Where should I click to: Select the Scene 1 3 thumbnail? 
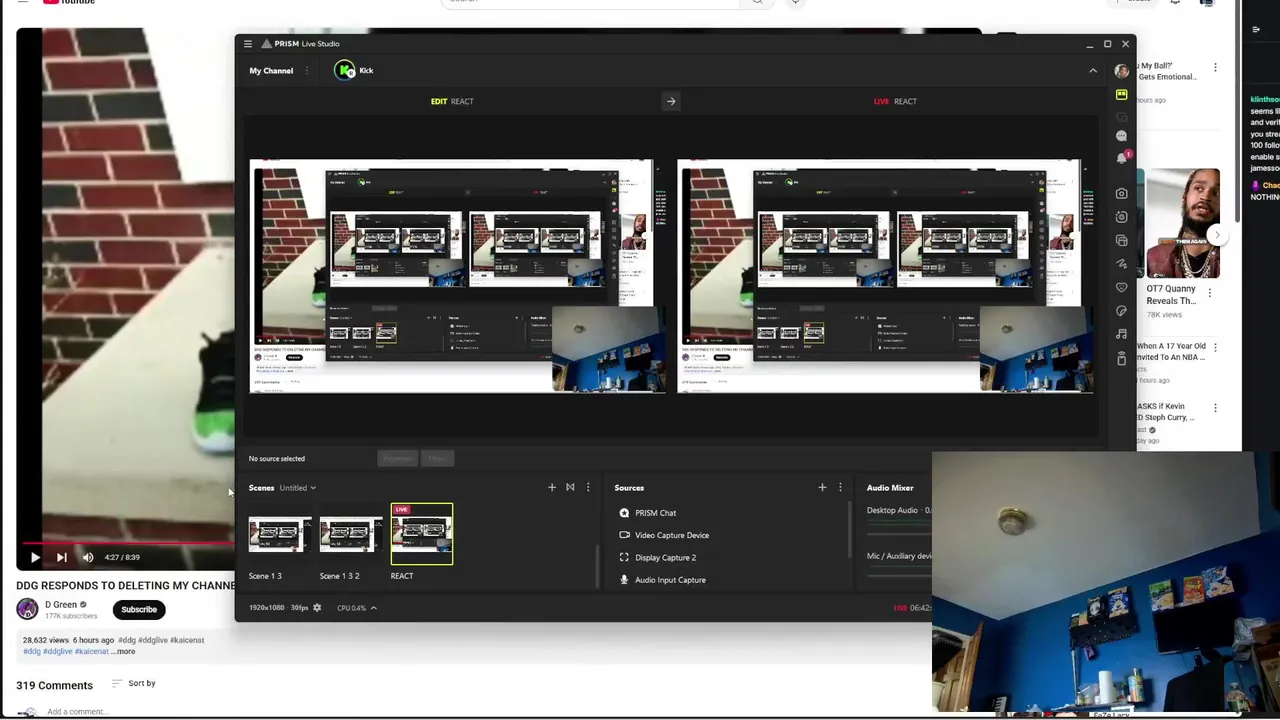pos(280,535)
